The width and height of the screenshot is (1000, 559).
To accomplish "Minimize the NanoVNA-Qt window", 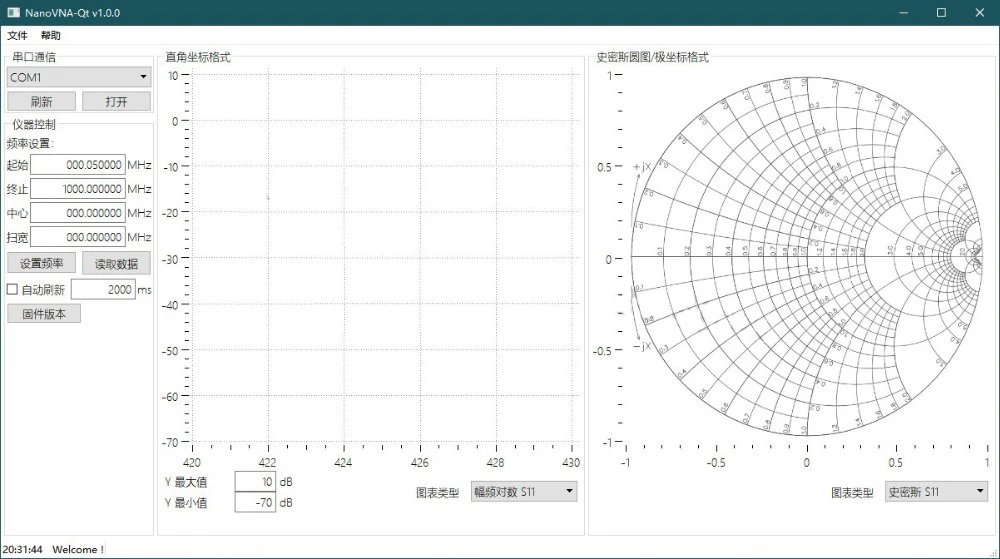I will point(903,13).
